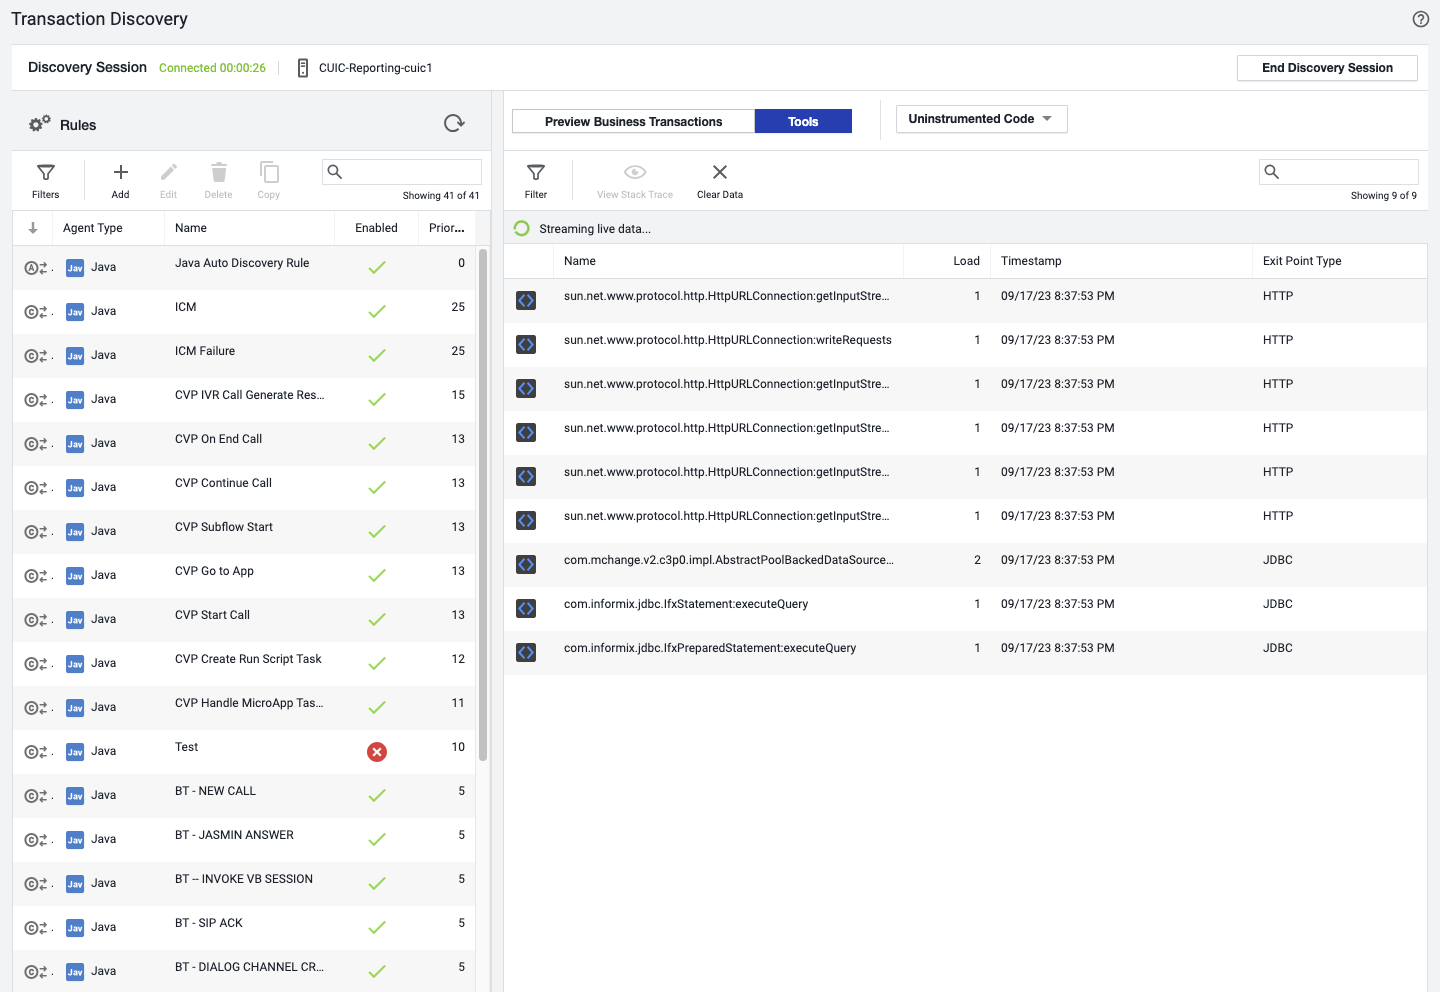Open the help icon in the header

click(x=1420, y=19)
